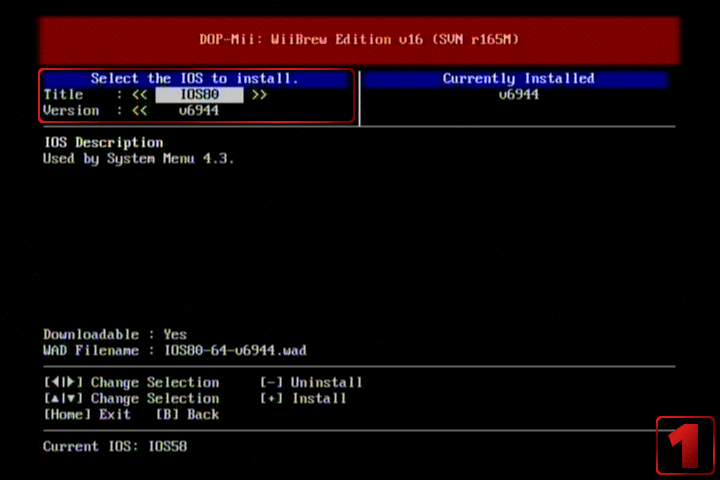Click the [+] Install option

(x=303, y=398)
